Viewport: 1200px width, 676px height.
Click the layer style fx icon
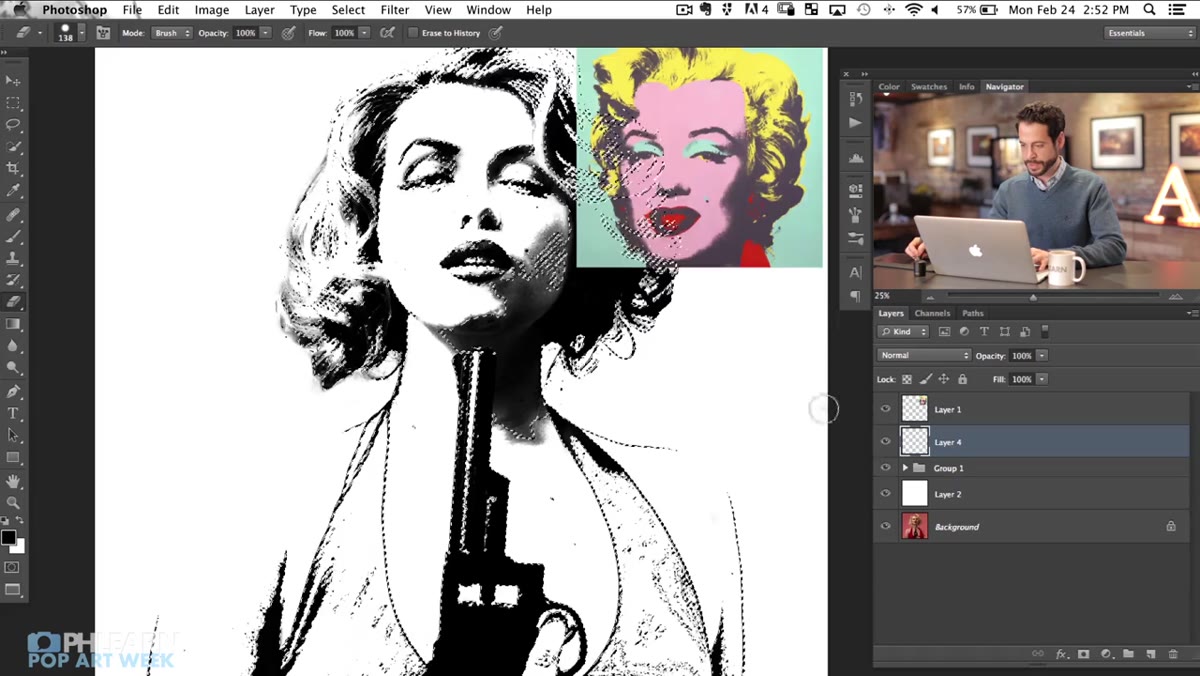[1062, 654]
